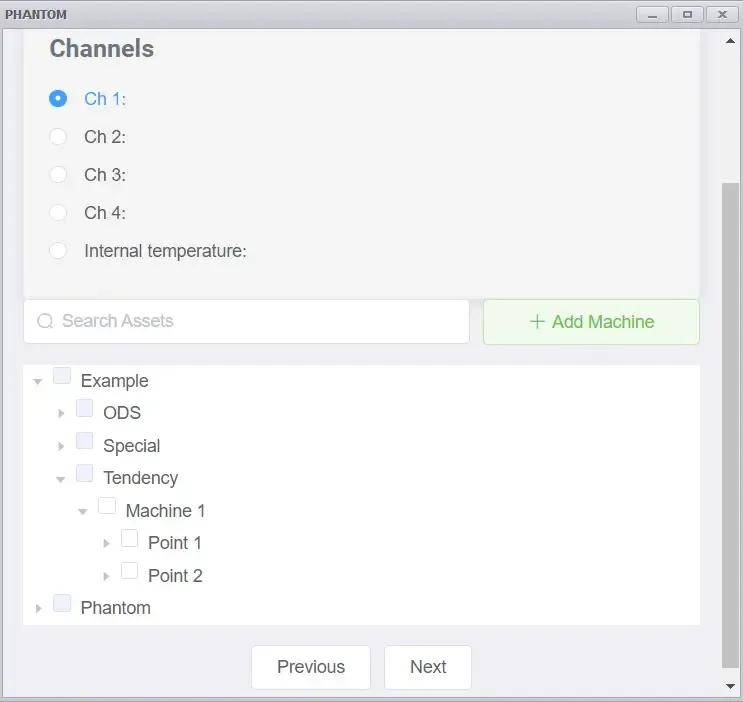This screenshot has width=743, height=702.
Task: Pick the Internal temperature radio option
Action: coord(58,250)
